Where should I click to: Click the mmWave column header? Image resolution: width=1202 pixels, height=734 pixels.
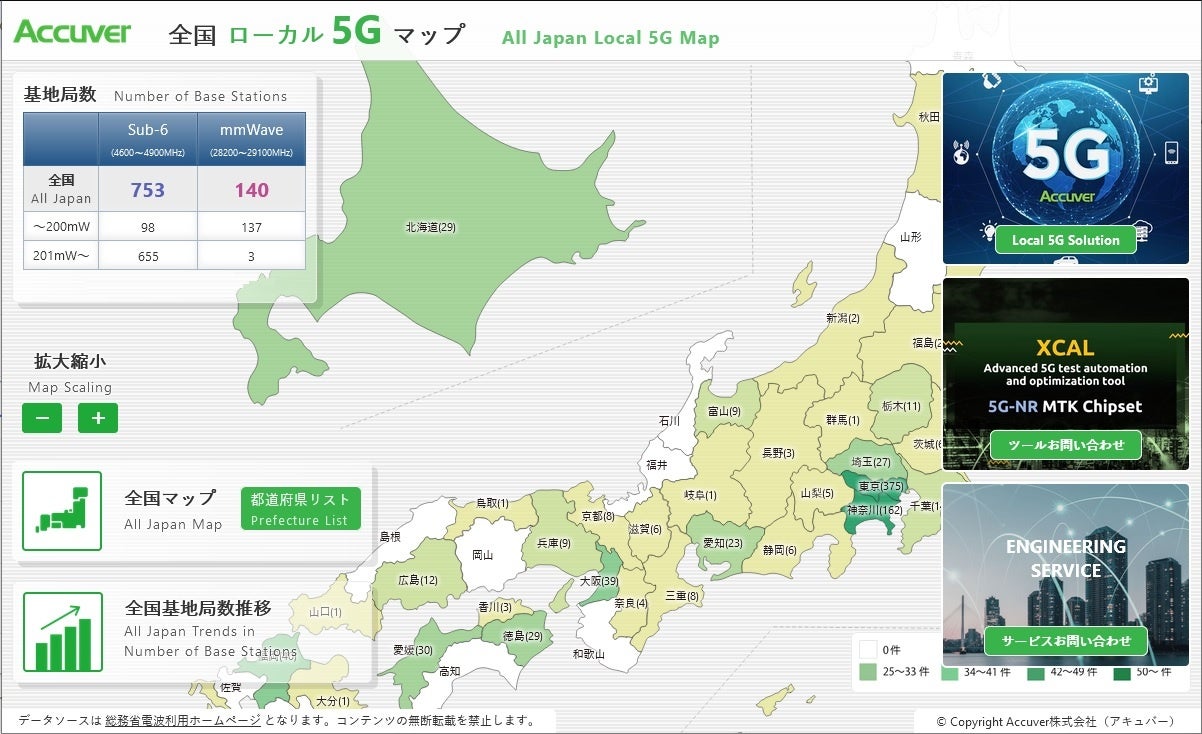252,139
